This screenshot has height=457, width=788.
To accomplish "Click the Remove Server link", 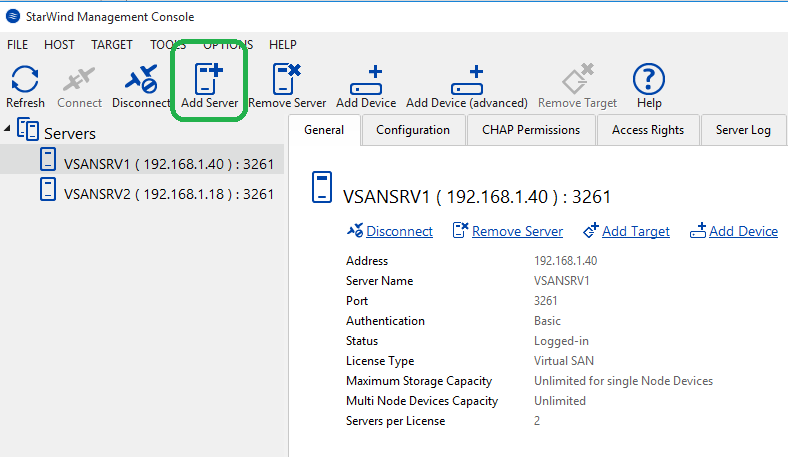I will pyautogui.click(x=517, y=231).
